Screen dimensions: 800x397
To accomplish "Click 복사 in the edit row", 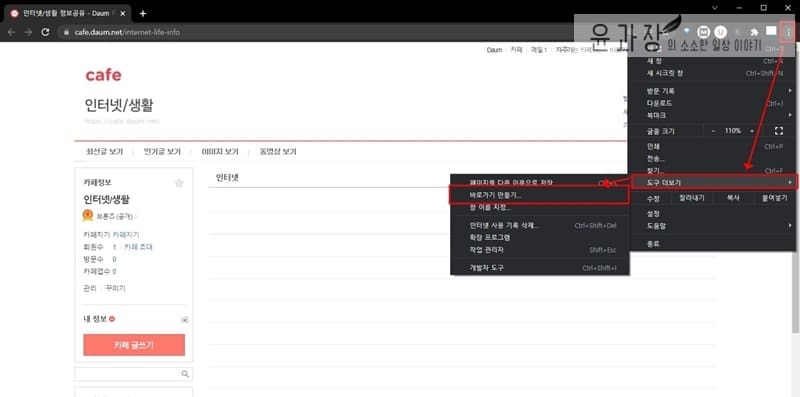I will [733, 198].
